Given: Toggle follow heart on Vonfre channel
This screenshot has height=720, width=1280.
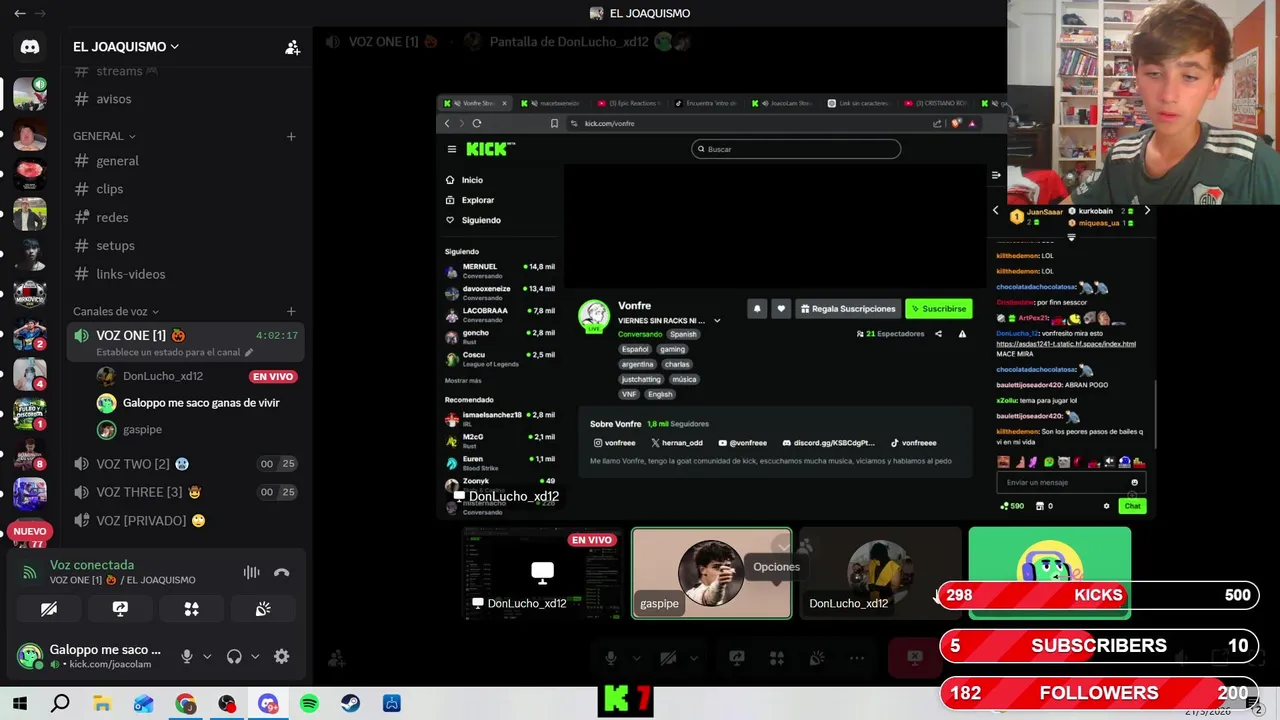Looking at the screenshot, I should tap(781, 309).
